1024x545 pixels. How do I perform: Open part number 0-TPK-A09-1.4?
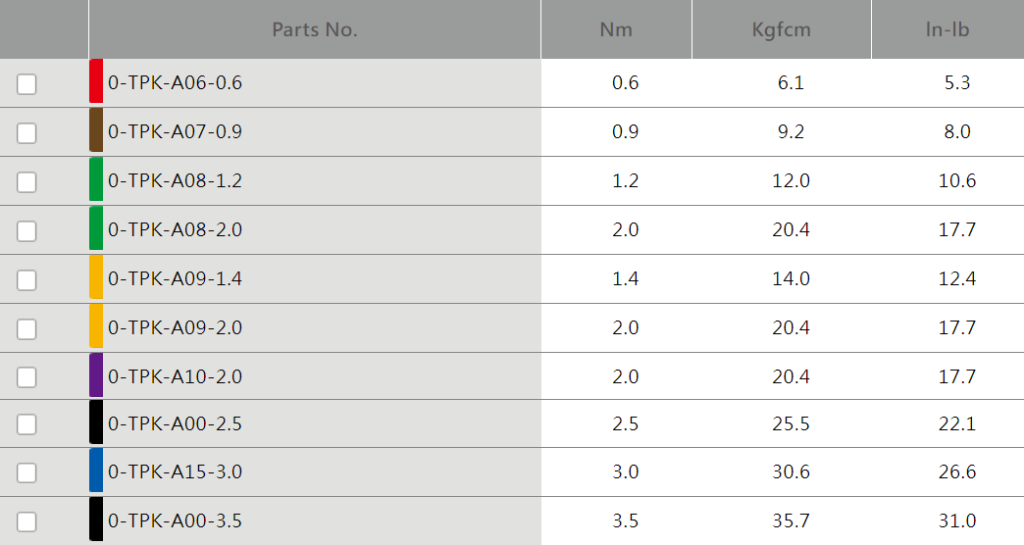[175, 279]
